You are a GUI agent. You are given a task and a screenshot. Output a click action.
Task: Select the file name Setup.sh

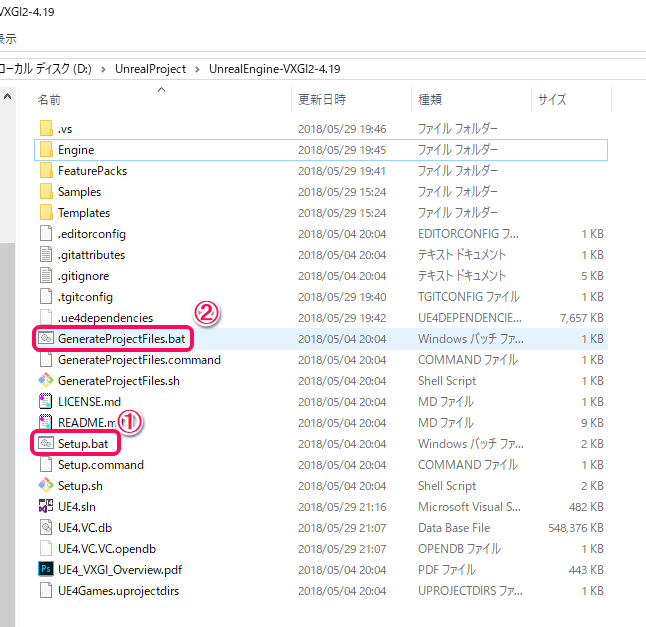[80, 486]
